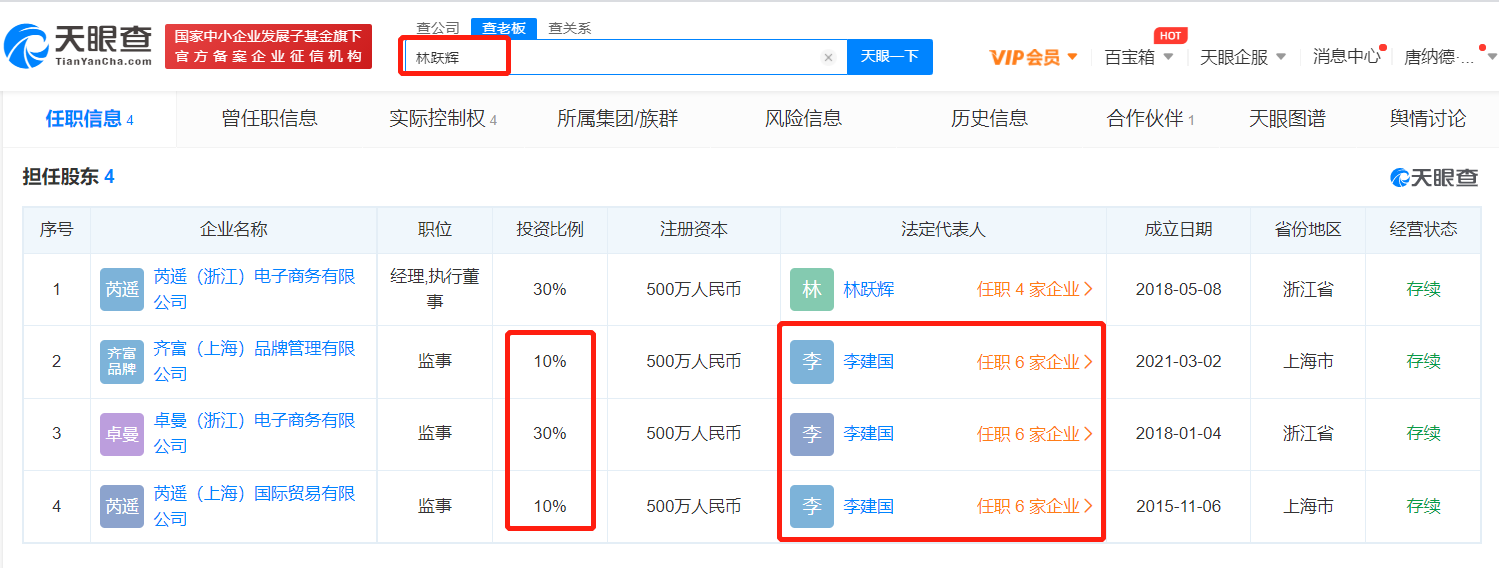Open the 任职信息 tab

tap(89, 119)
